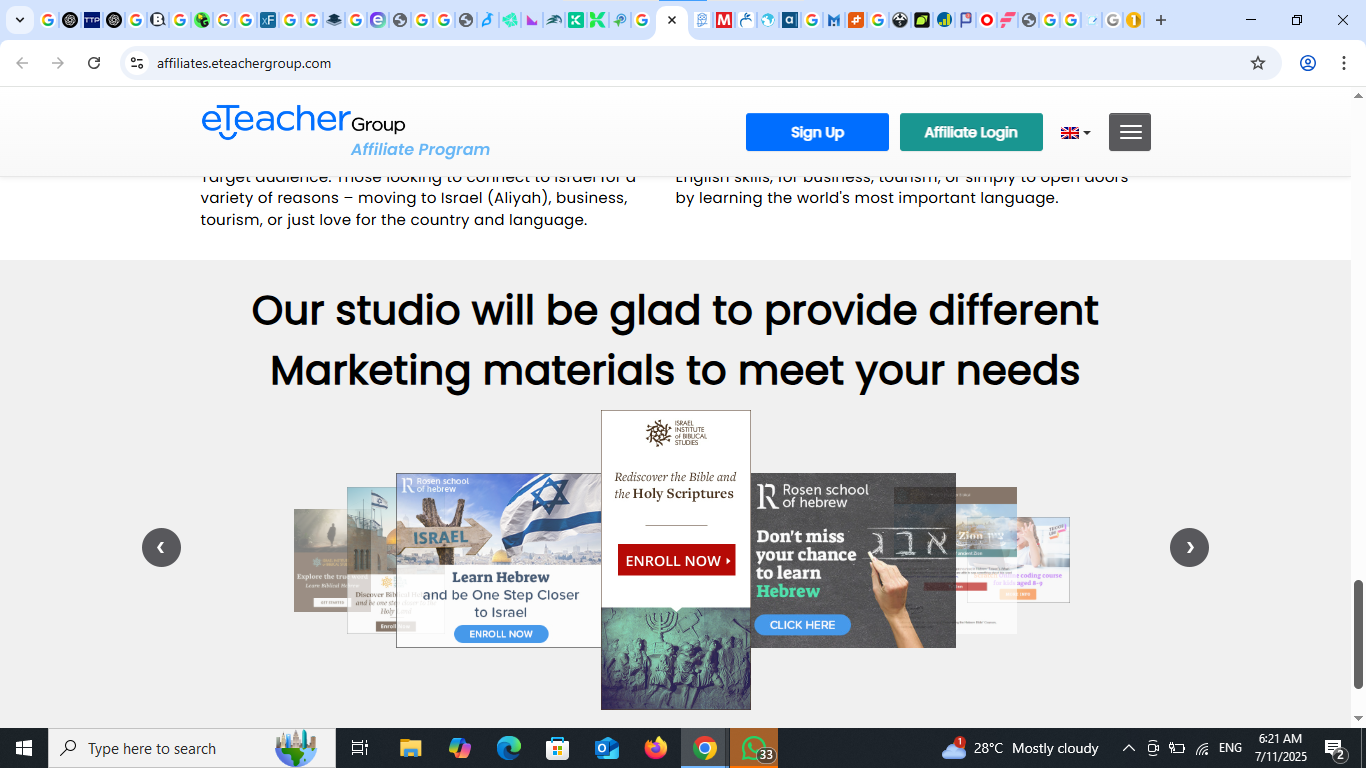Launch Firefox from the taskbar
This screenshot has height=768, width=1366.
tap(656, 748)
